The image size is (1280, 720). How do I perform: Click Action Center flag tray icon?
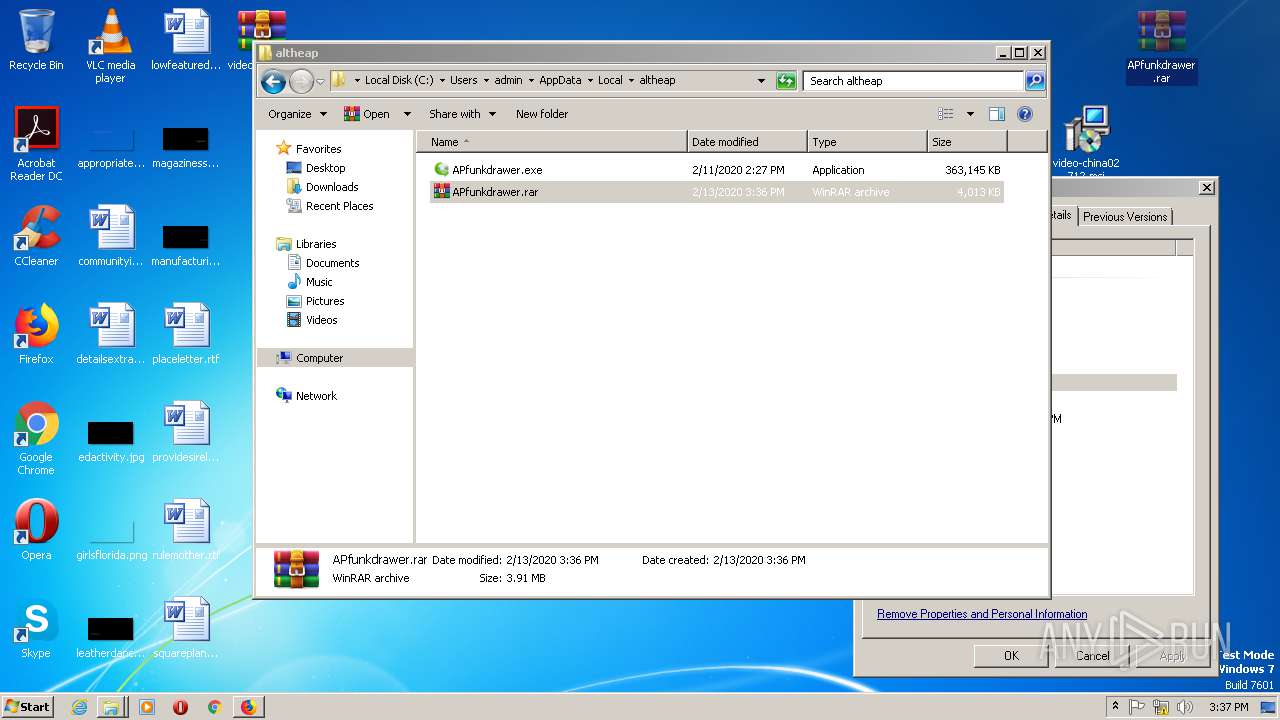point(1137,707)
